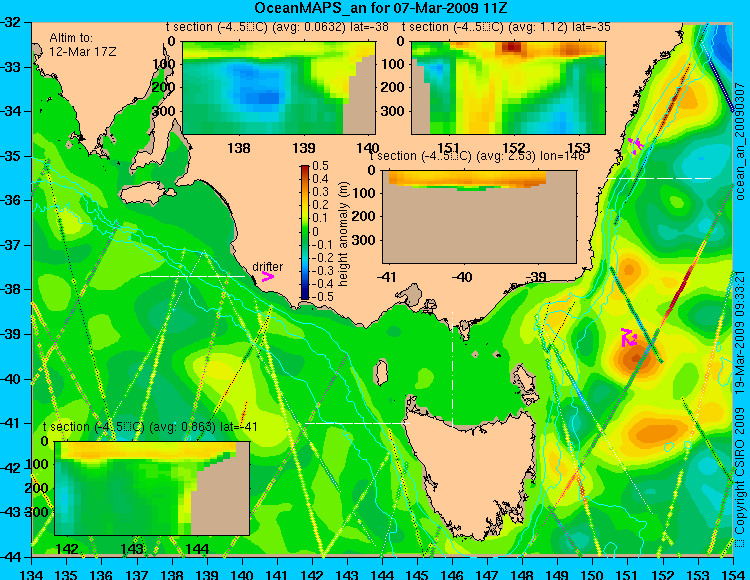Select the title 'OceanMAPS_an for 07-Mar-2009 11Z'
Viewport: 750px width, 580px height.
381,8
